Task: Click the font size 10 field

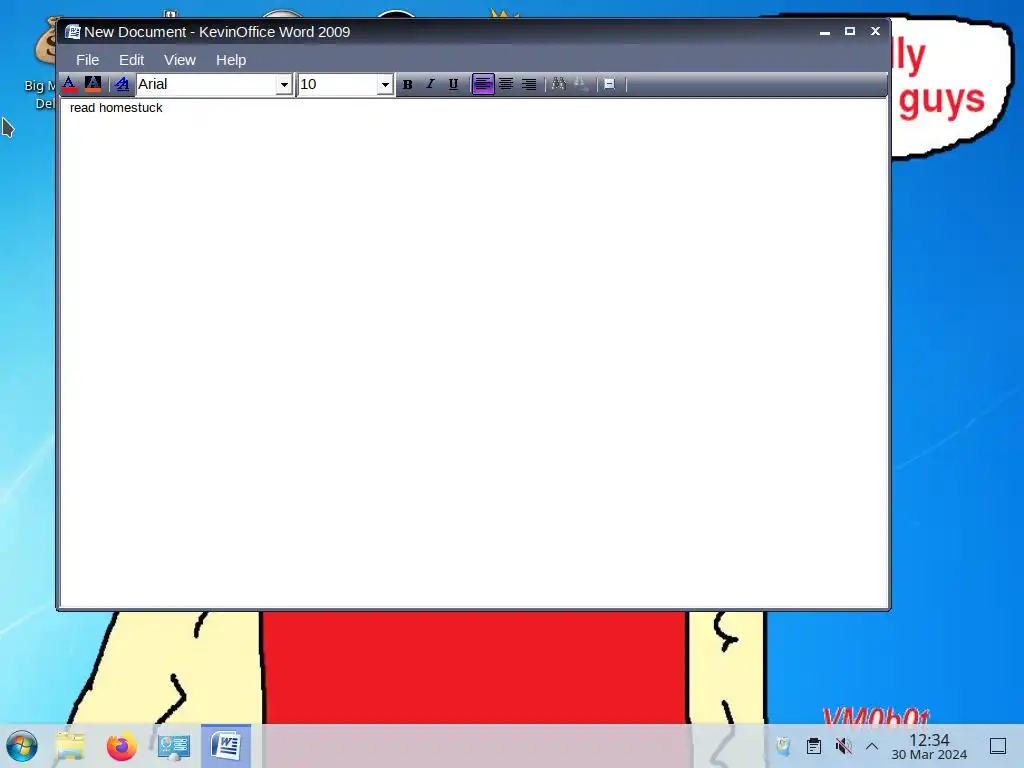Action: 338,84
